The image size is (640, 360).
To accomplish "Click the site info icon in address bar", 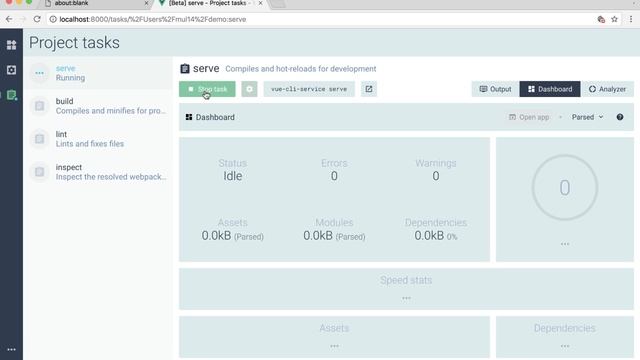I will [53, 19].
